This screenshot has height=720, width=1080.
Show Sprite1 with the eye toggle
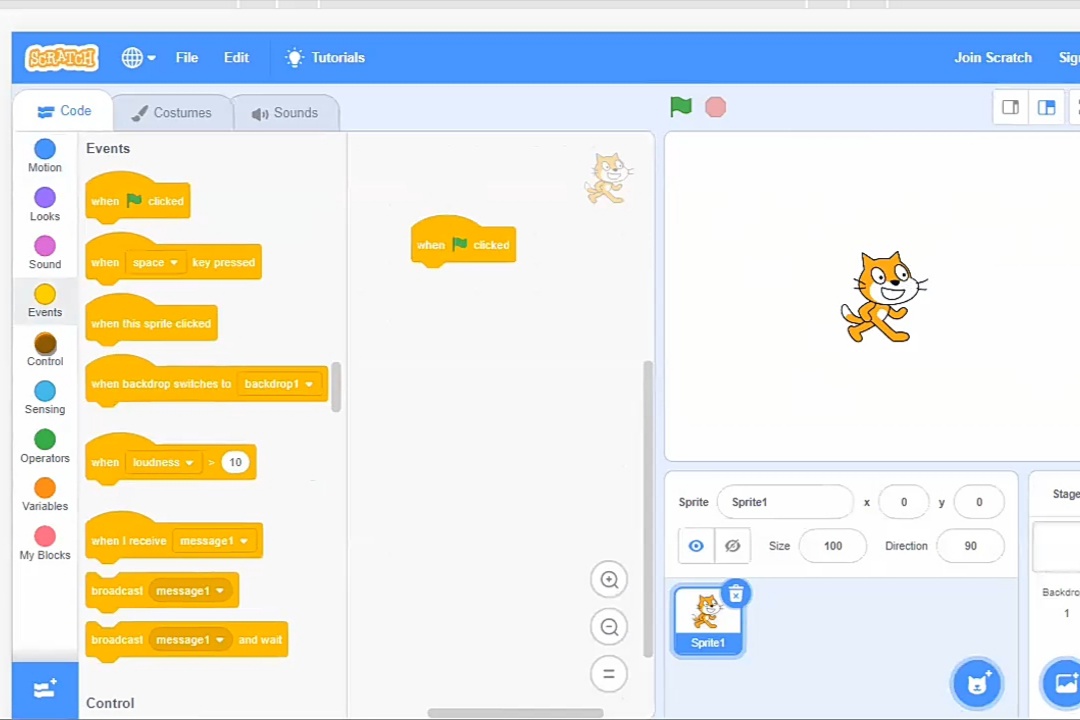pos(696,545)
